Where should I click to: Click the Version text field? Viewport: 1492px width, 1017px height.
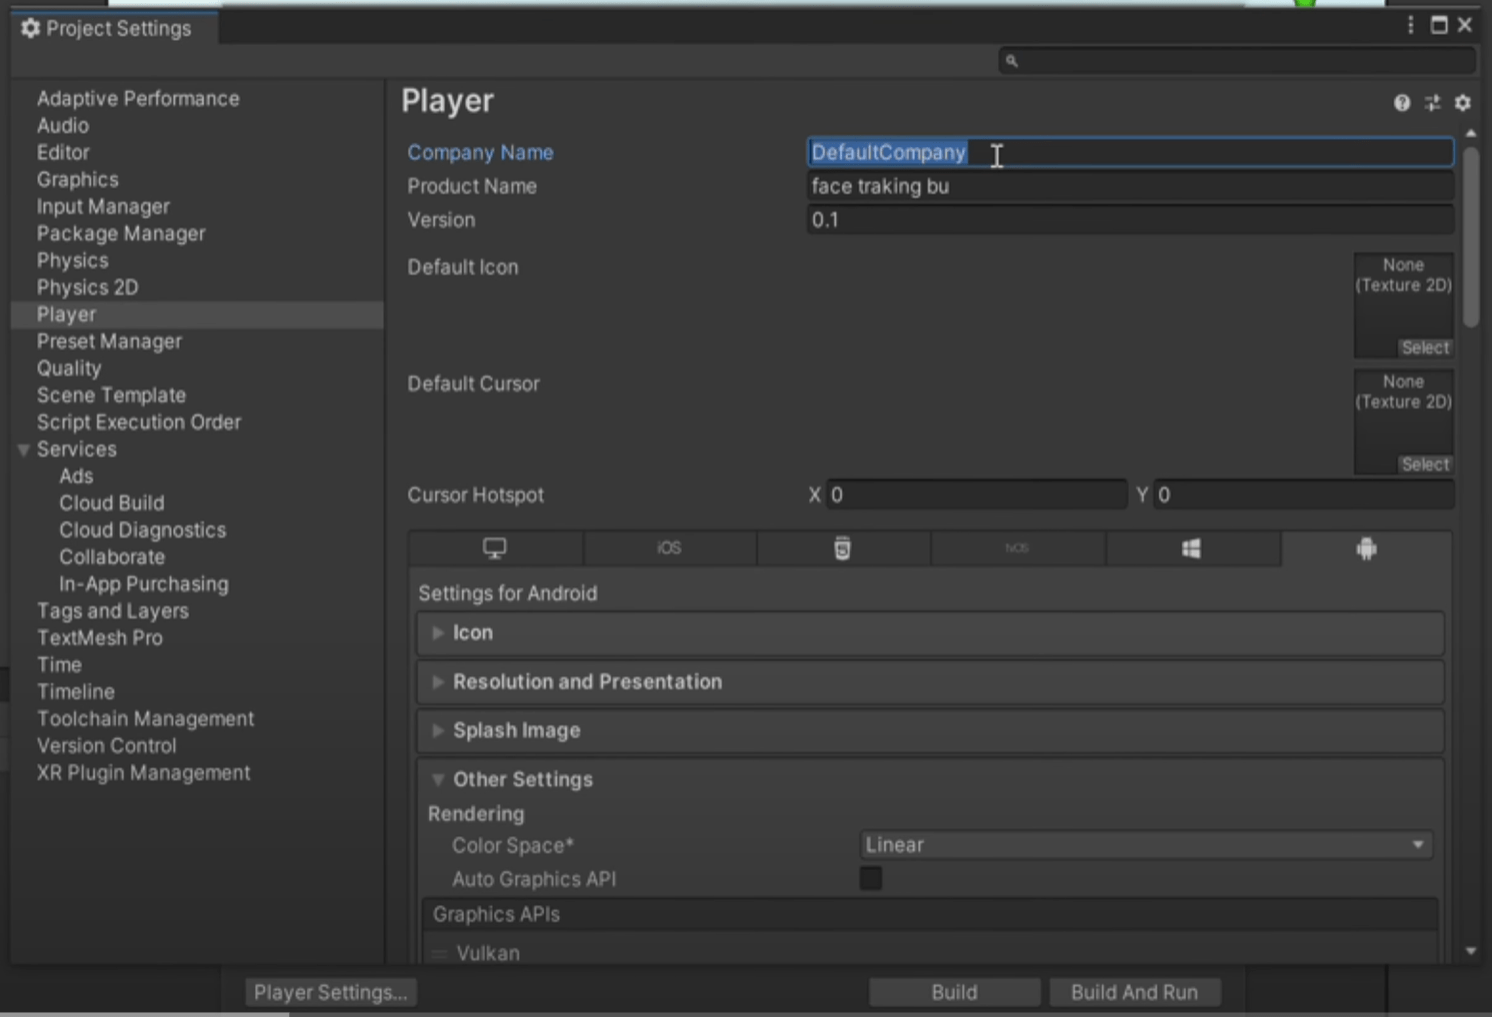tap(1130, 220)
